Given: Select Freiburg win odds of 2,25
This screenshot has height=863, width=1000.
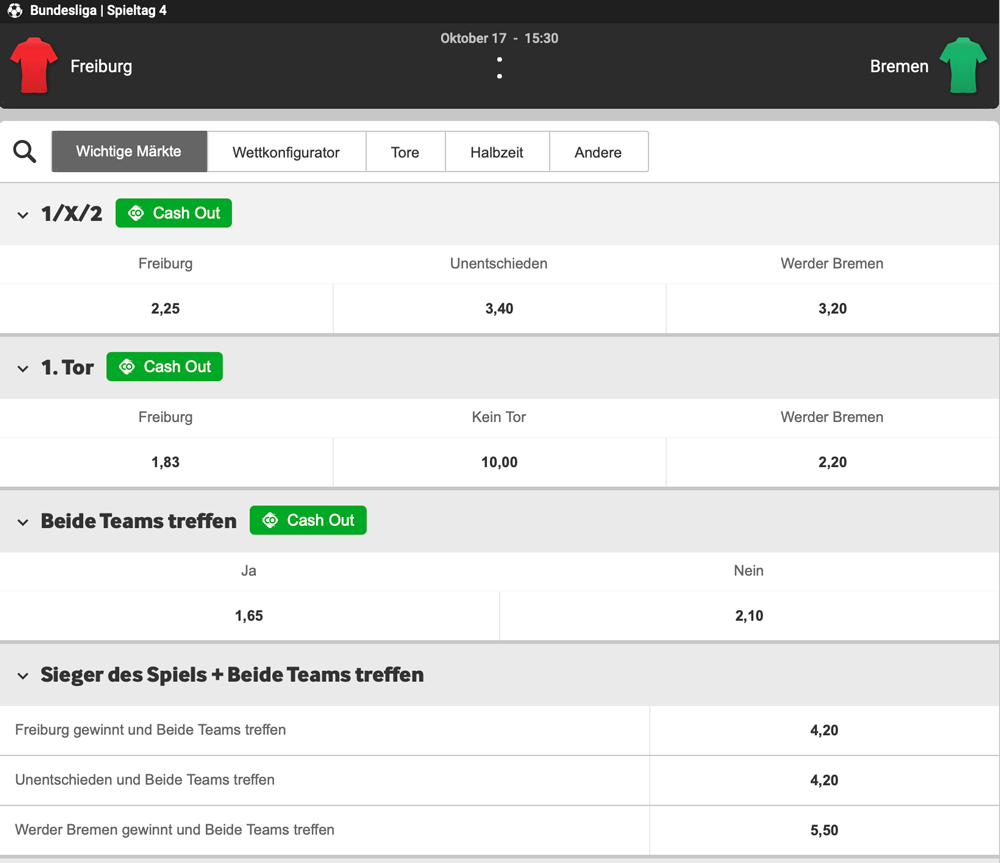Looking at the screenshot, I should click(166, 308).
